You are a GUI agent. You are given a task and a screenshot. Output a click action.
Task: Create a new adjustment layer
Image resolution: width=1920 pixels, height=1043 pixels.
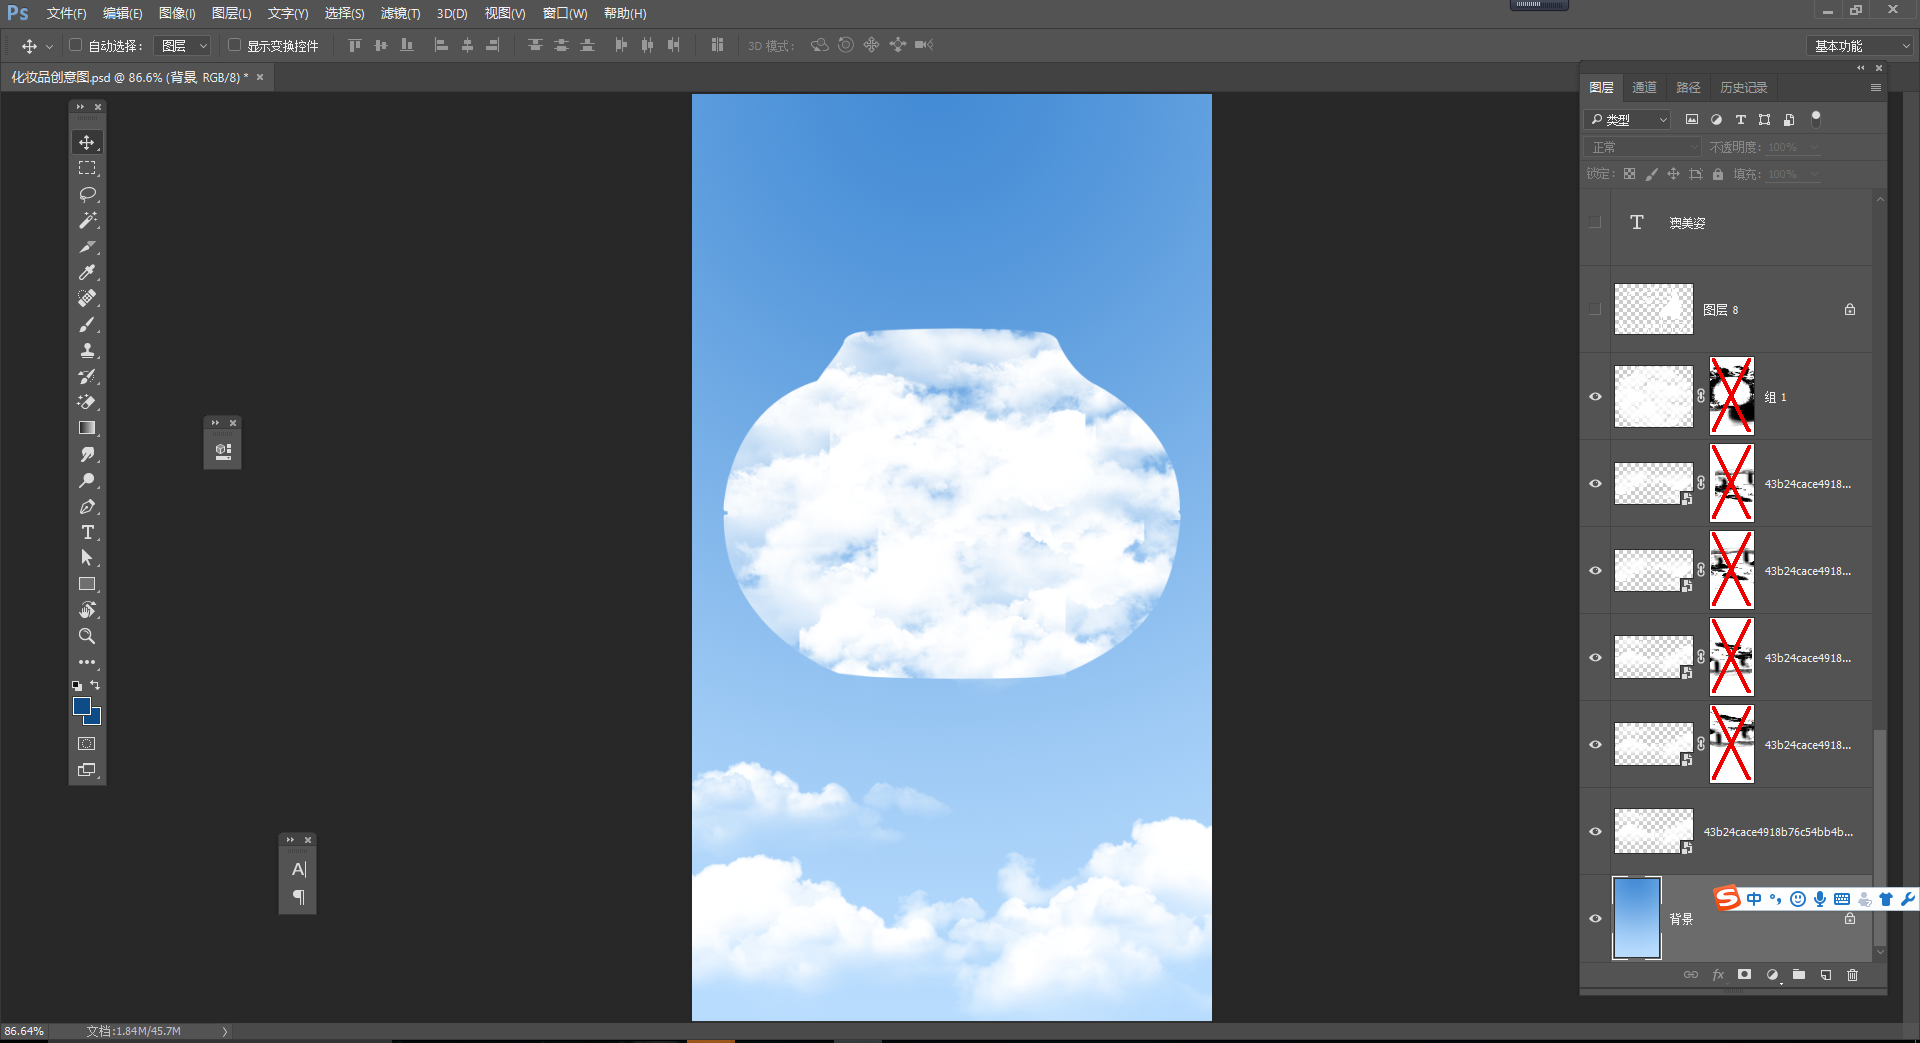click(x=1772, y=975)
